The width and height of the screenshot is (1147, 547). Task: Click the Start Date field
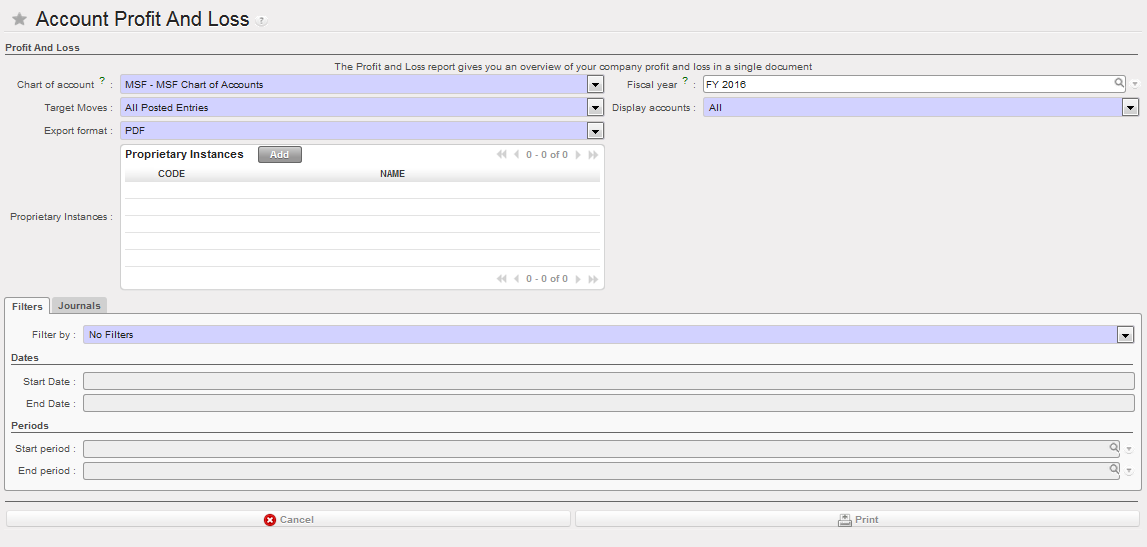(x=609, y=382)
